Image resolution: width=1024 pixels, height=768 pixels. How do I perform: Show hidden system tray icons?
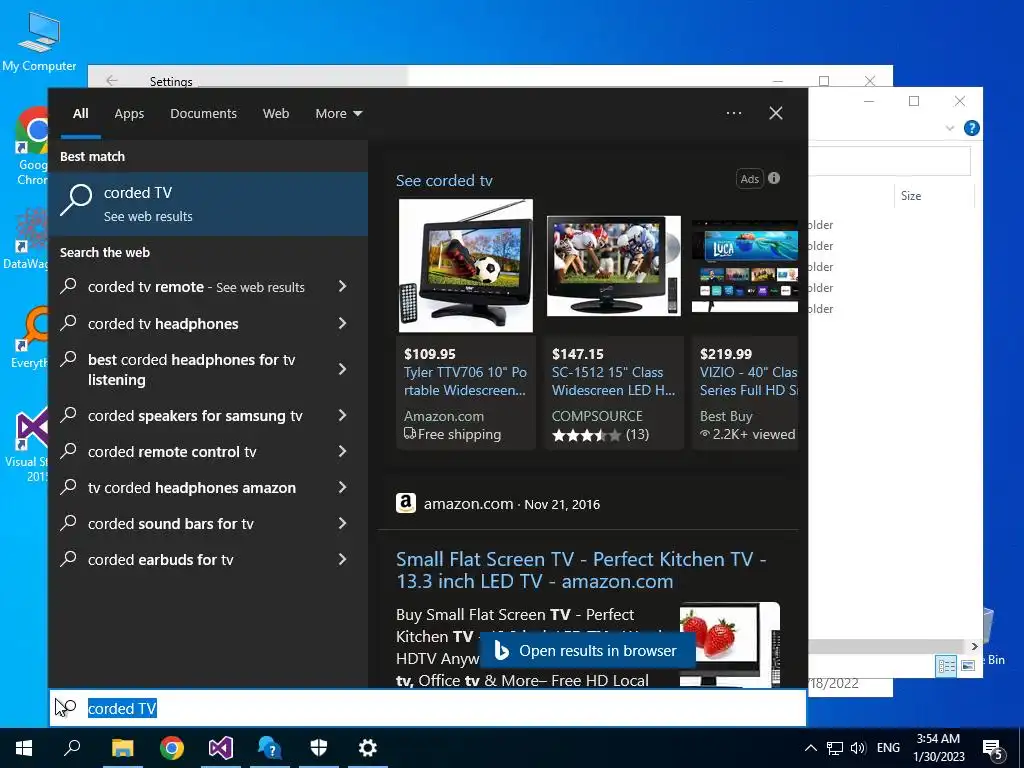(810, 748)
